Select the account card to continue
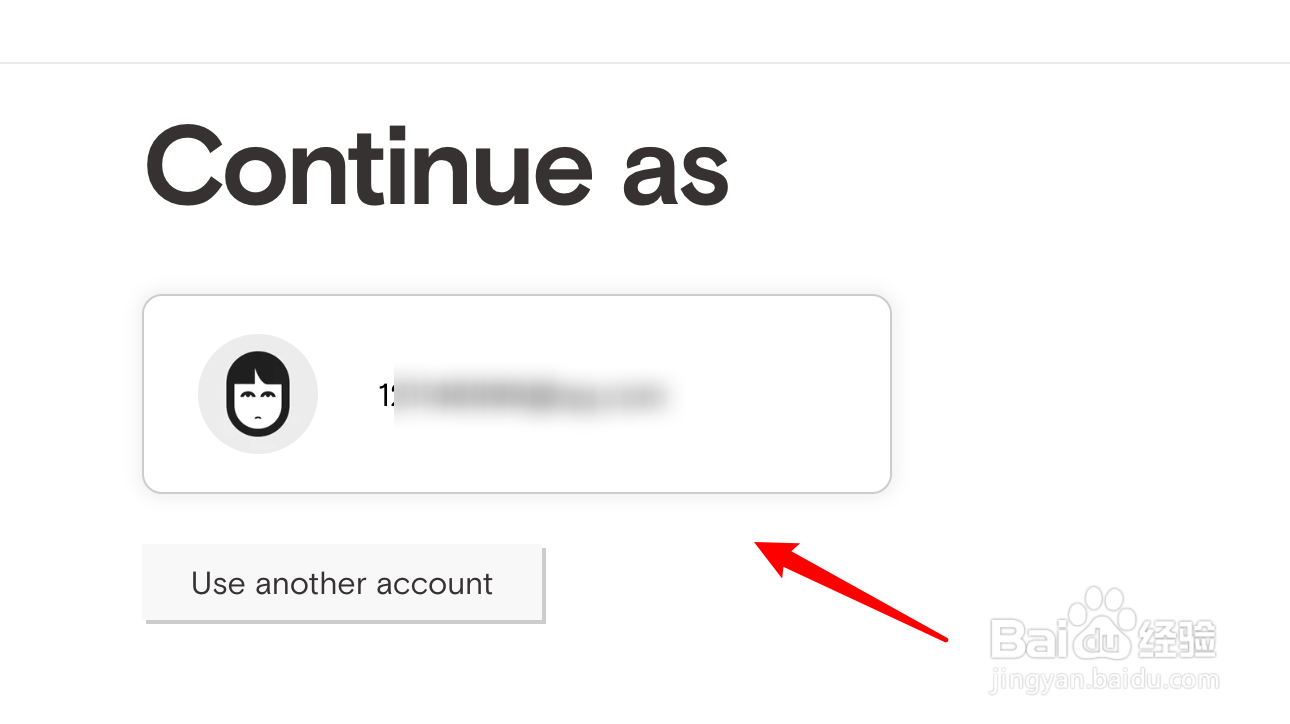Viewport: 1290px width, 724px height. pyautogui.click(x=517, y=394)
